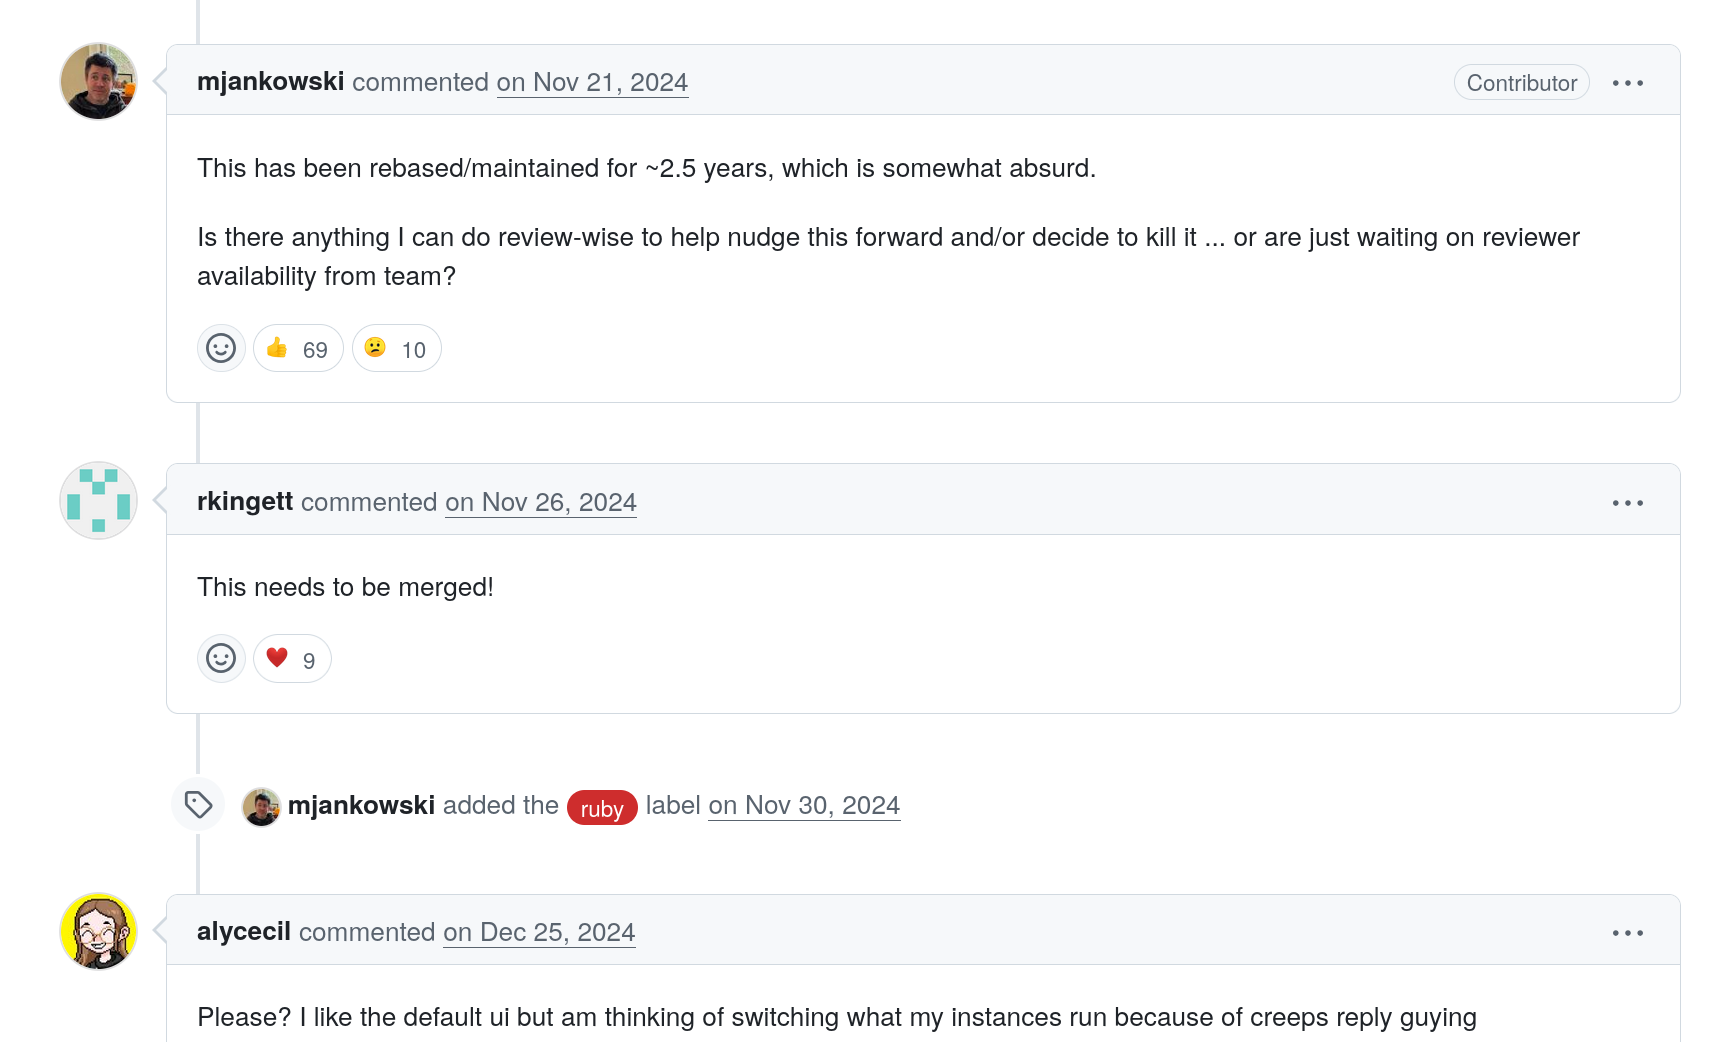The height and width of the screenshot is (1042, 1736).
Task: Add reaction via smiley on rkingett's comment
Action: (x=221, y=658)
